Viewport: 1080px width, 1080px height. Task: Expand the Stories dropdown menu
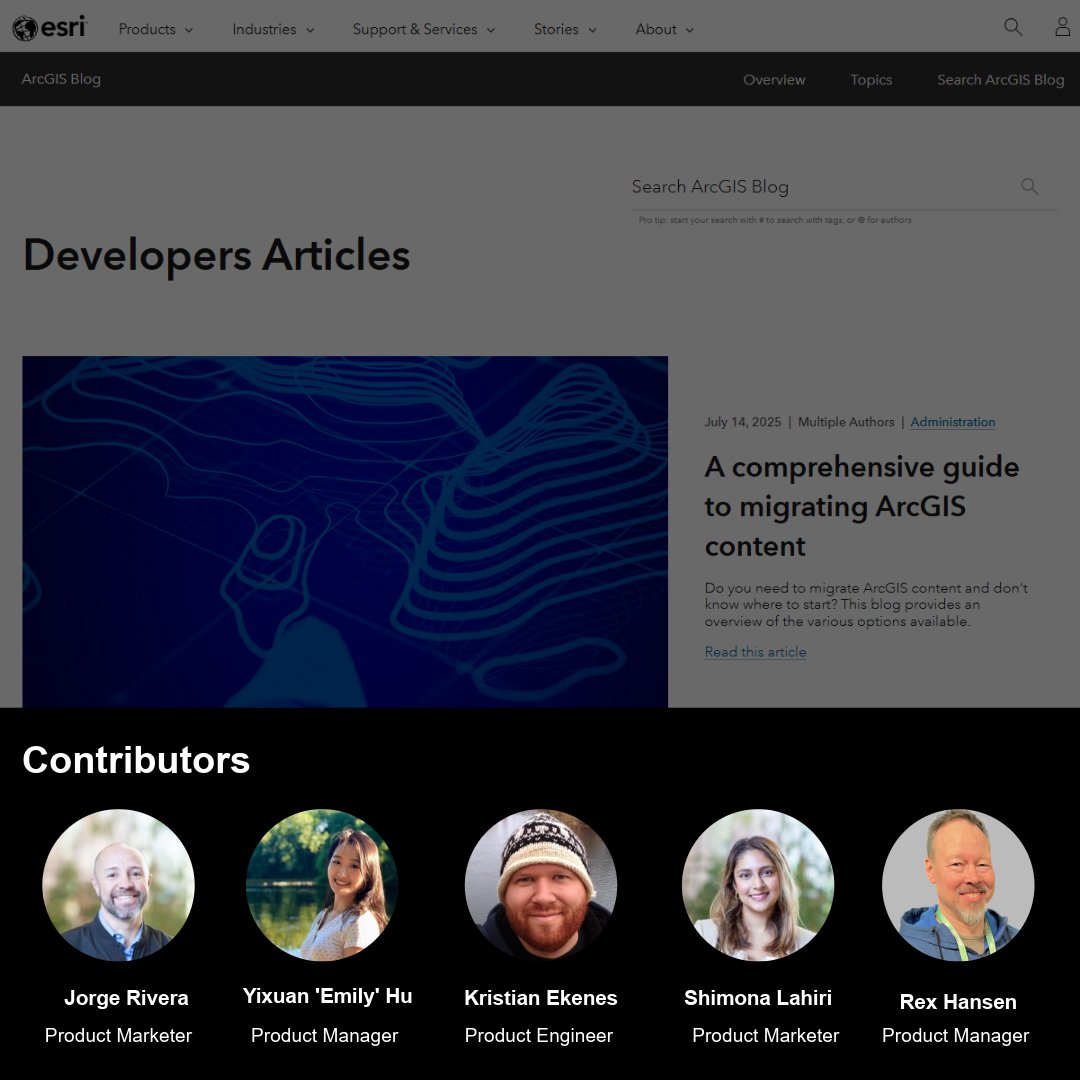(565, 29)
